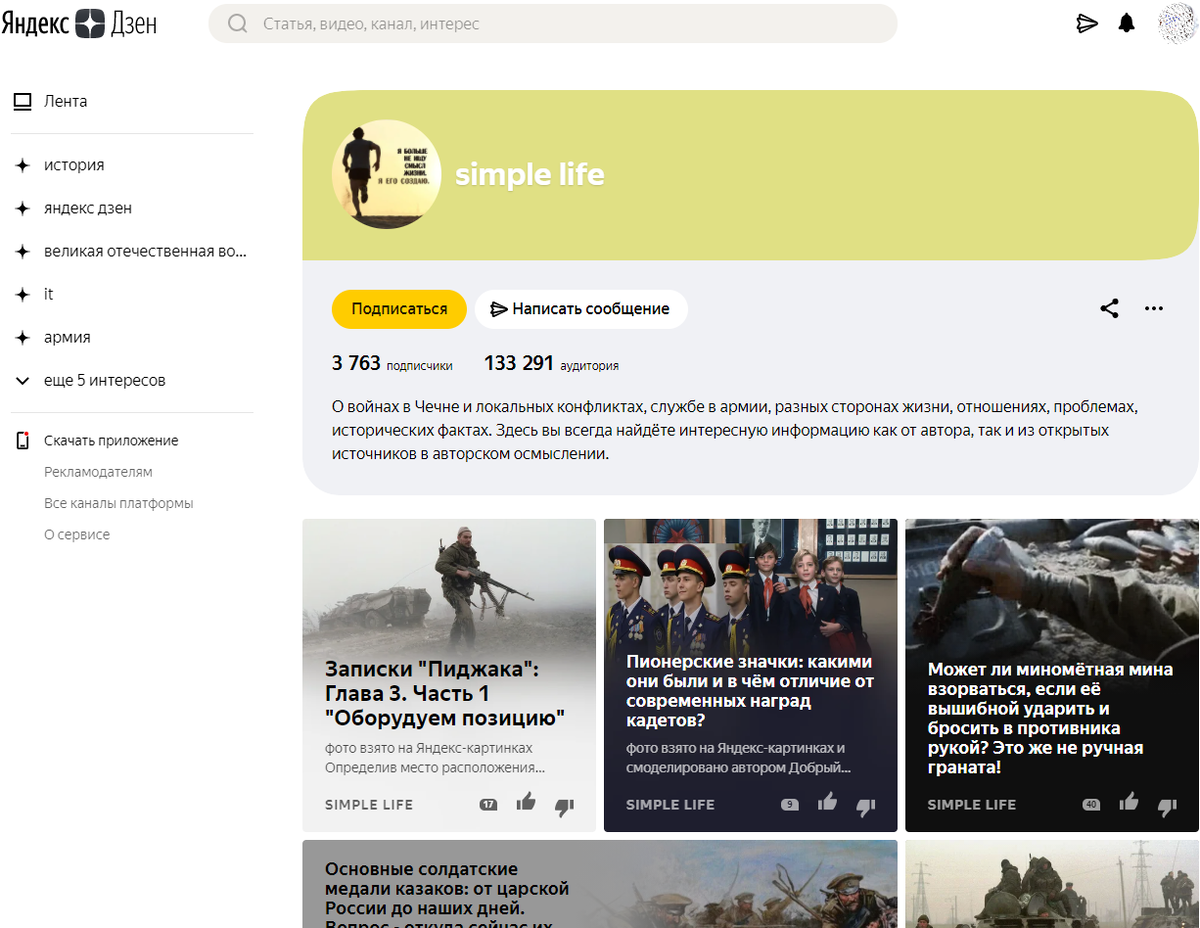Dislike the Записки "Пиджака" article
Image resolution: width=1200 pixels, height=928 pixels.
point(564,806)
